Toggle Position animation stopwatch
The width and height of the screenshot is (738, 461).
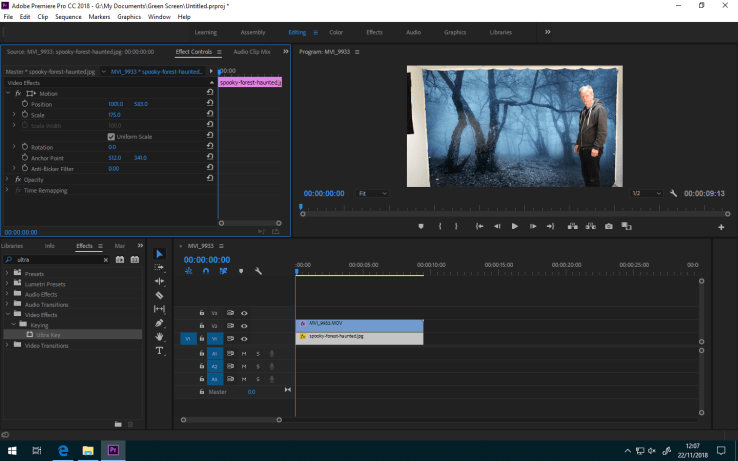[x=25, y=104]
